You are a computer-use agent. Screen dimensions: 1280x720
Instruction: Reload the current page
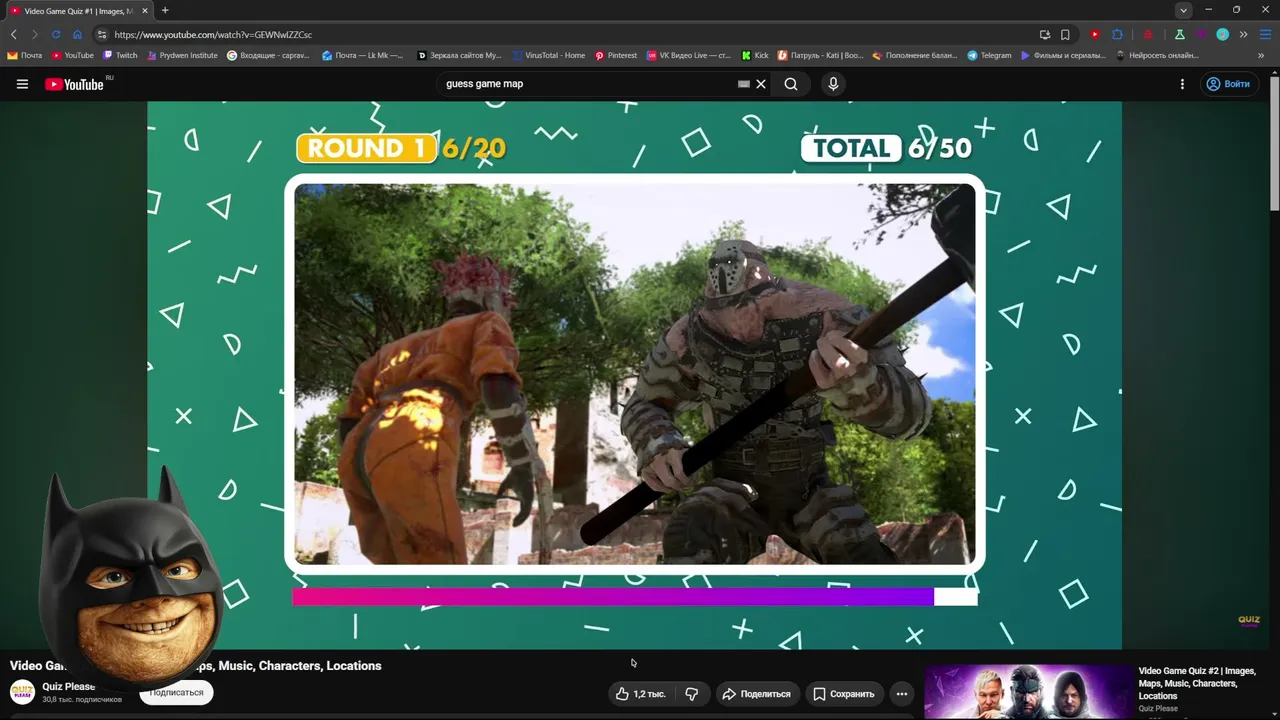(x=56, y=34)
